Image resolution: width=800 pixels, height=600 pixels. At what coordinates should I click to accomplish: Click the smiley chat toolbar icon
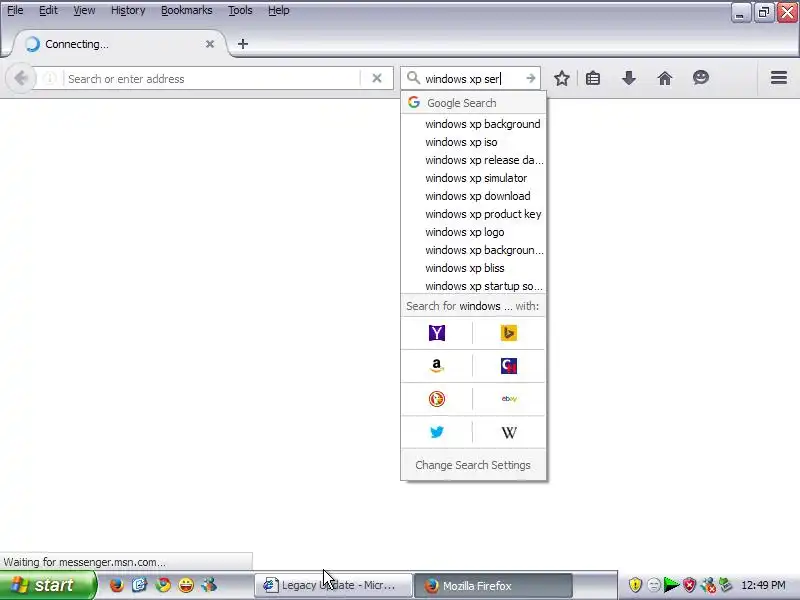pos(701,78)
